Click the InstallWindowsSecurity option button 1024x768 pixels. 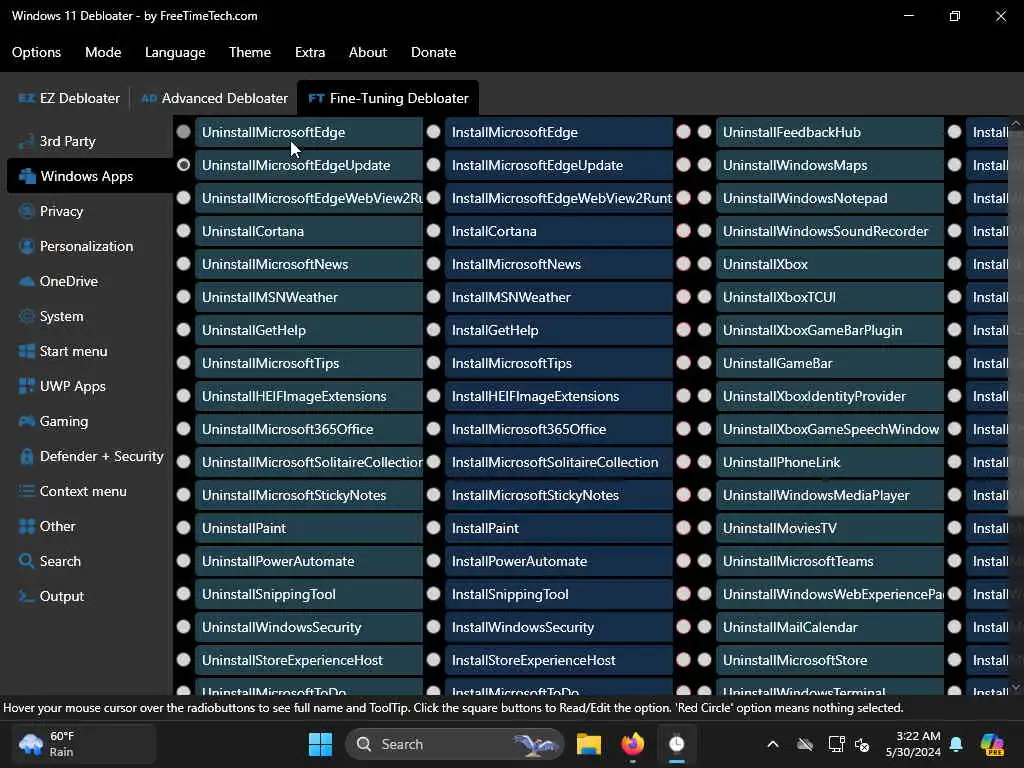[x=559, y=627]
